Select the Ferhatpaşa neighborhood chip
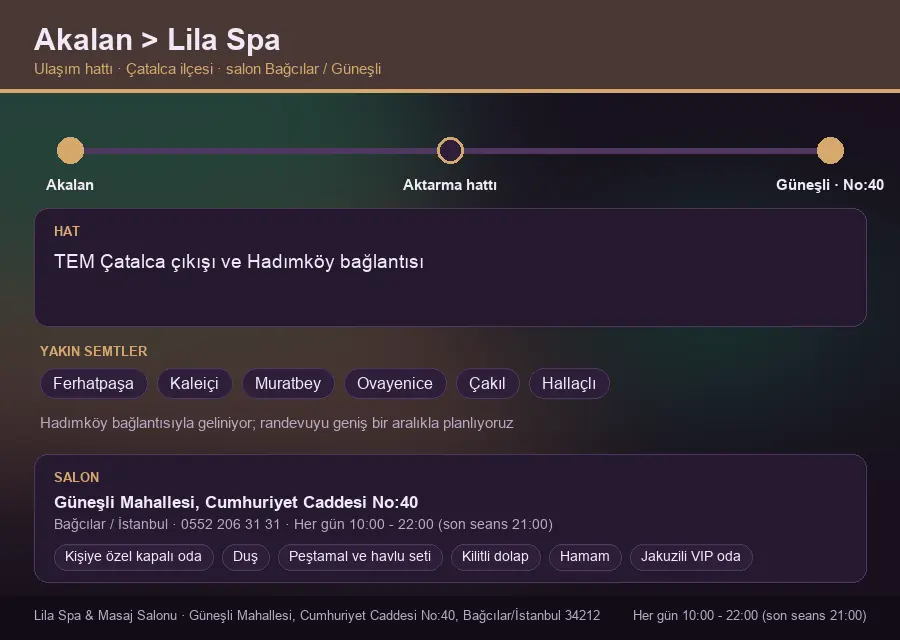Image resolution: width=900 pixels, height=640 pixels. click(x=94, y=383)
